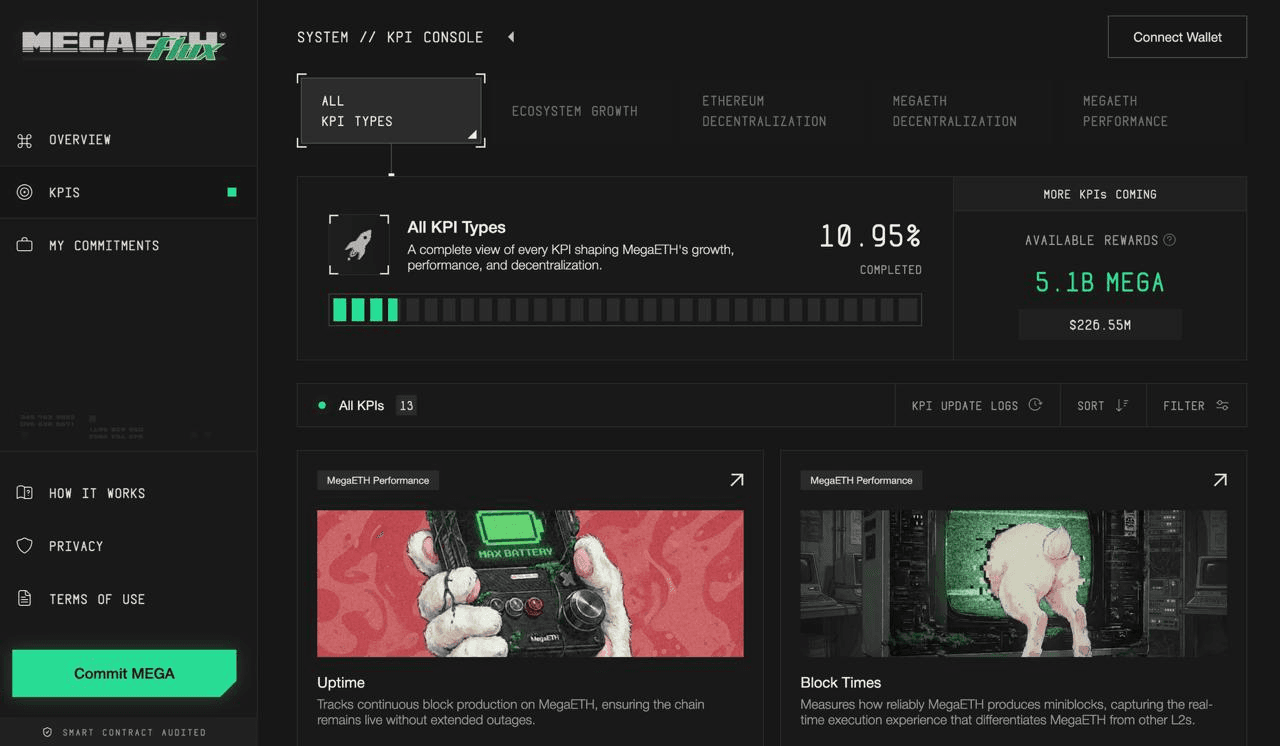1280x746 pixels.
Task: Click the Commit MEGA button
Action: click(124, 673)
